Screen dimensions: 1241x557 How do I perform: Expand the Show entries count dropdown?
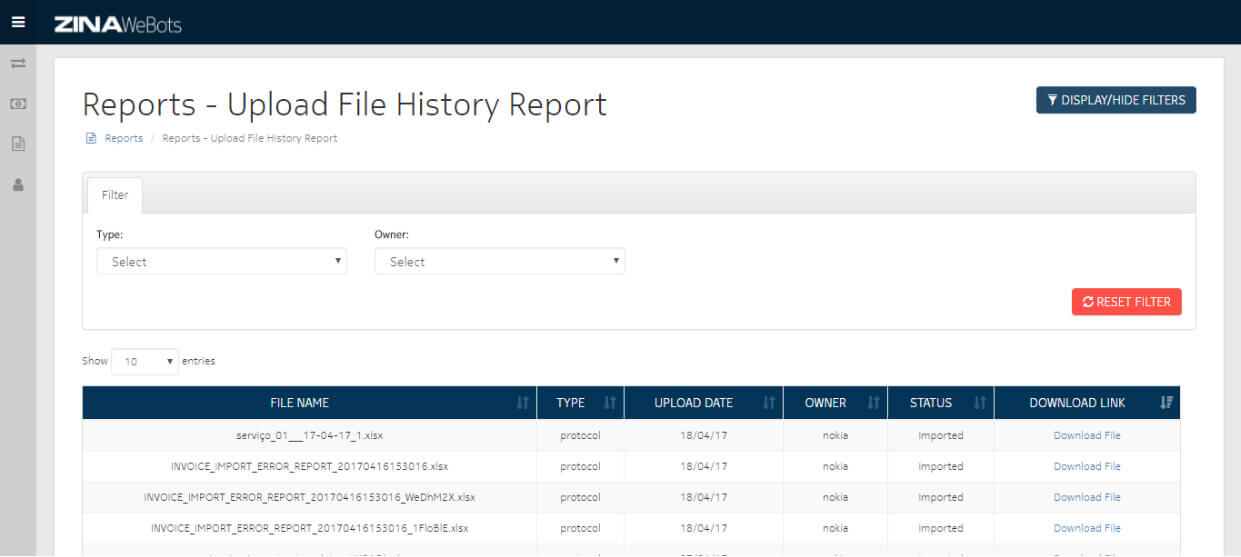(x=145, y=362)
